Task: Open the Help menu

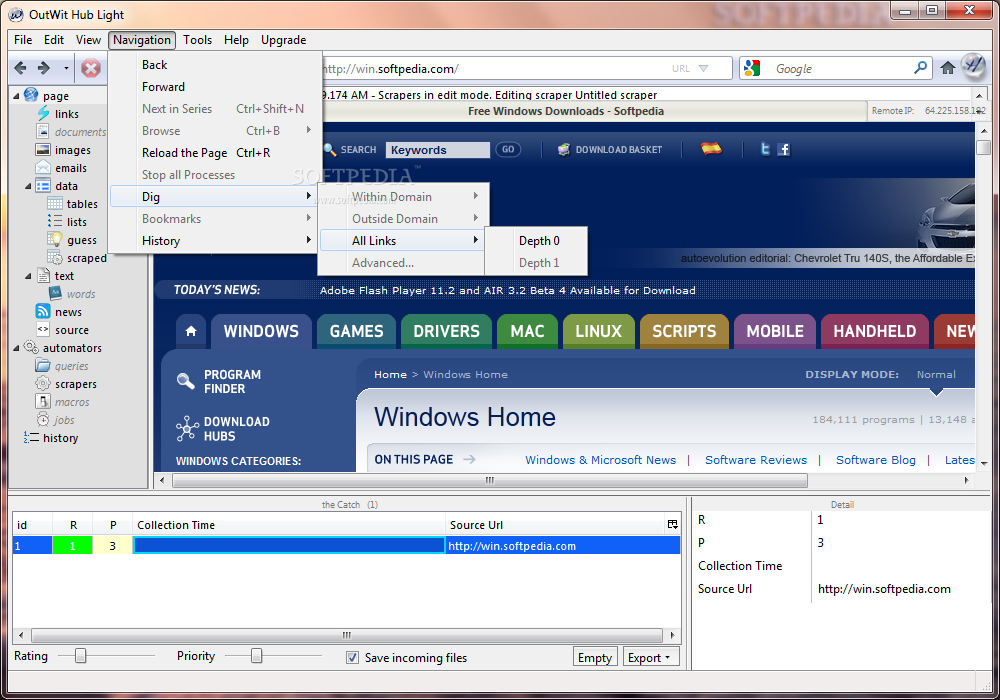Action: (x=236, y=40)
